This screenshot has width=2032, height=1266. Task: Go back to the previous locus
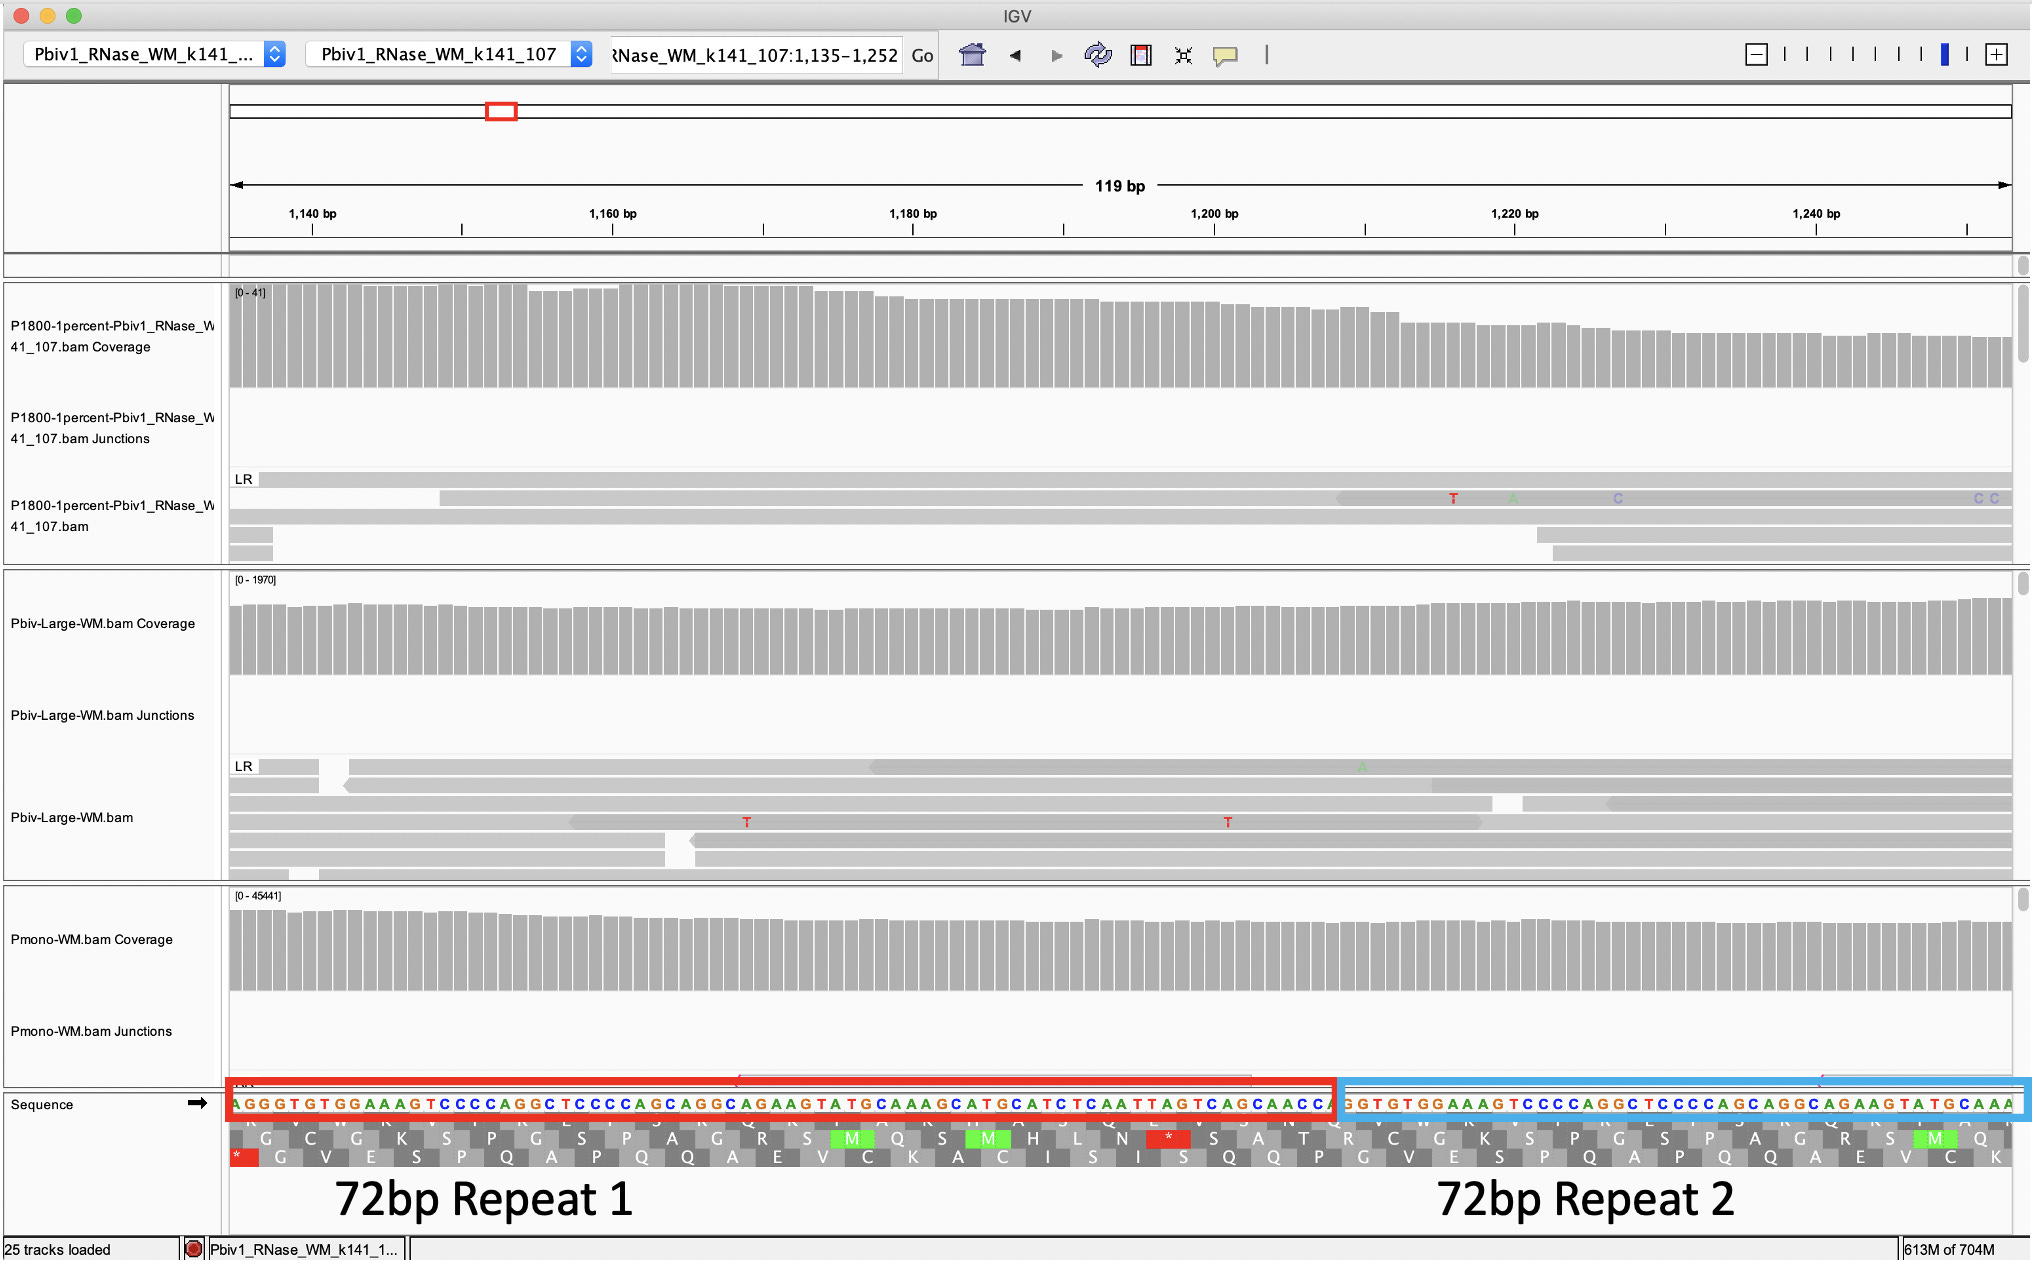1015,55
